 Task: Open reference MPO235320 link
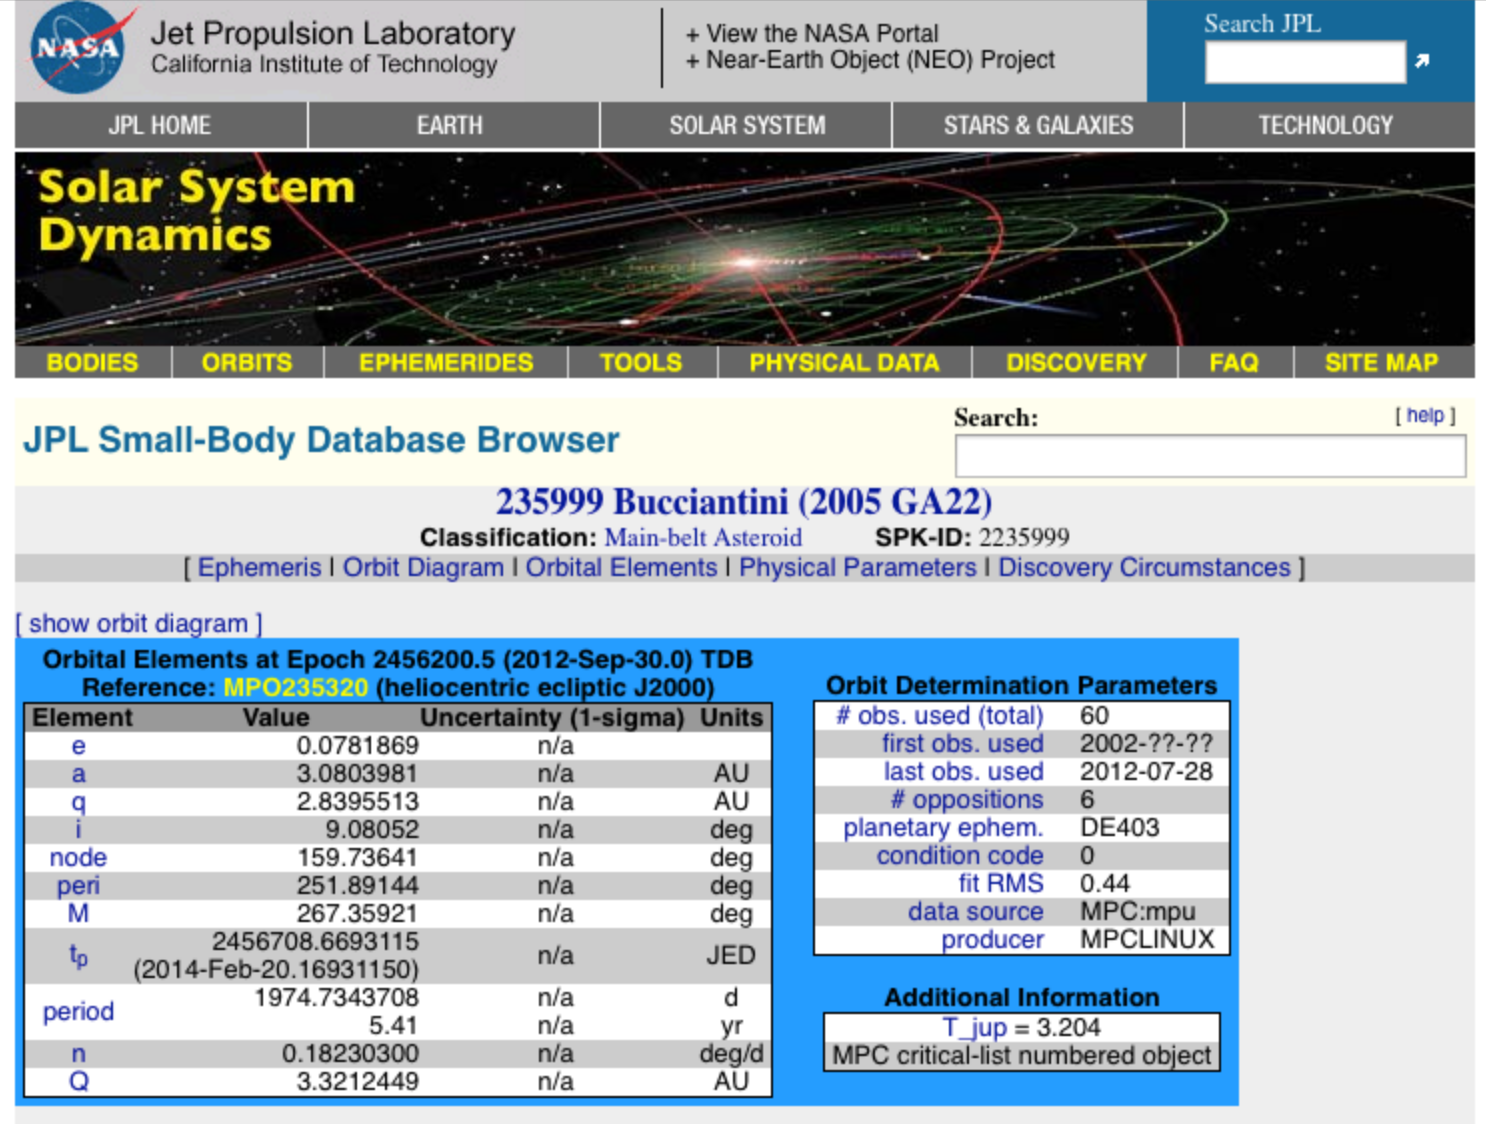[x=296, y=688]
